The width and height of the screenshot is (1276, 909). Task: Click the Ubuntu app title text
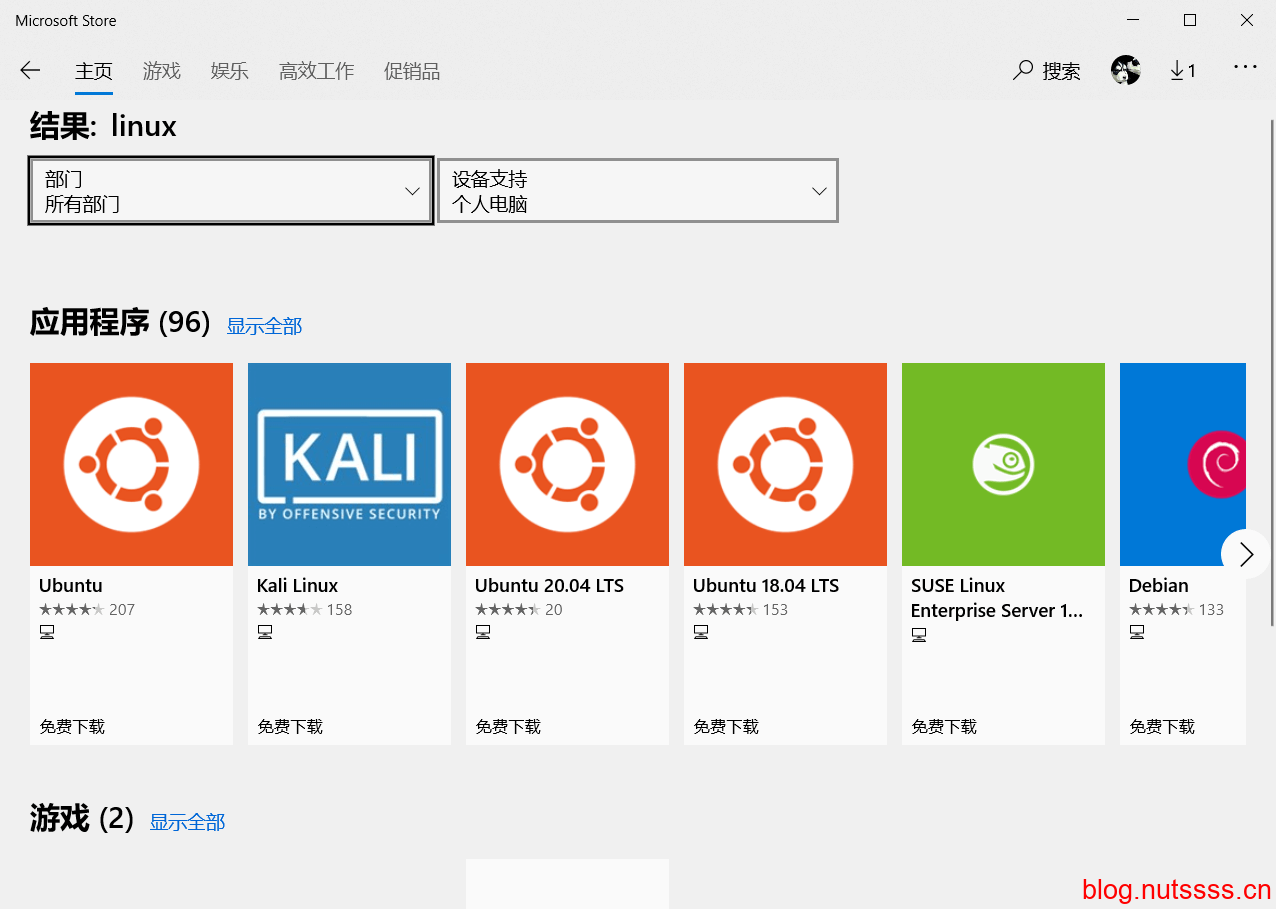(71, 586)
